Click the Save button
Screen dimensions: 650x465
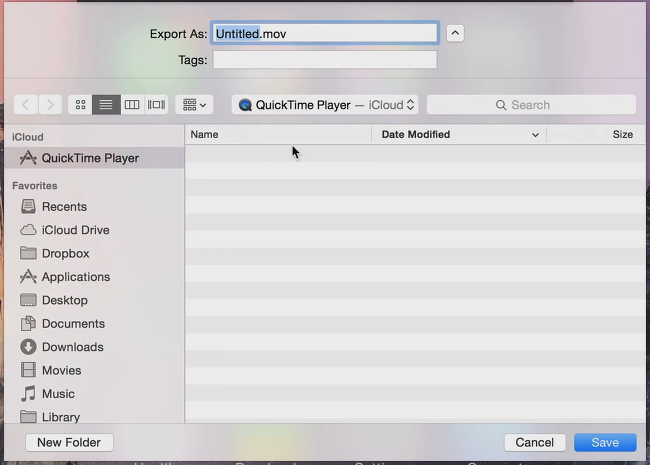click(x=605, y=443)
